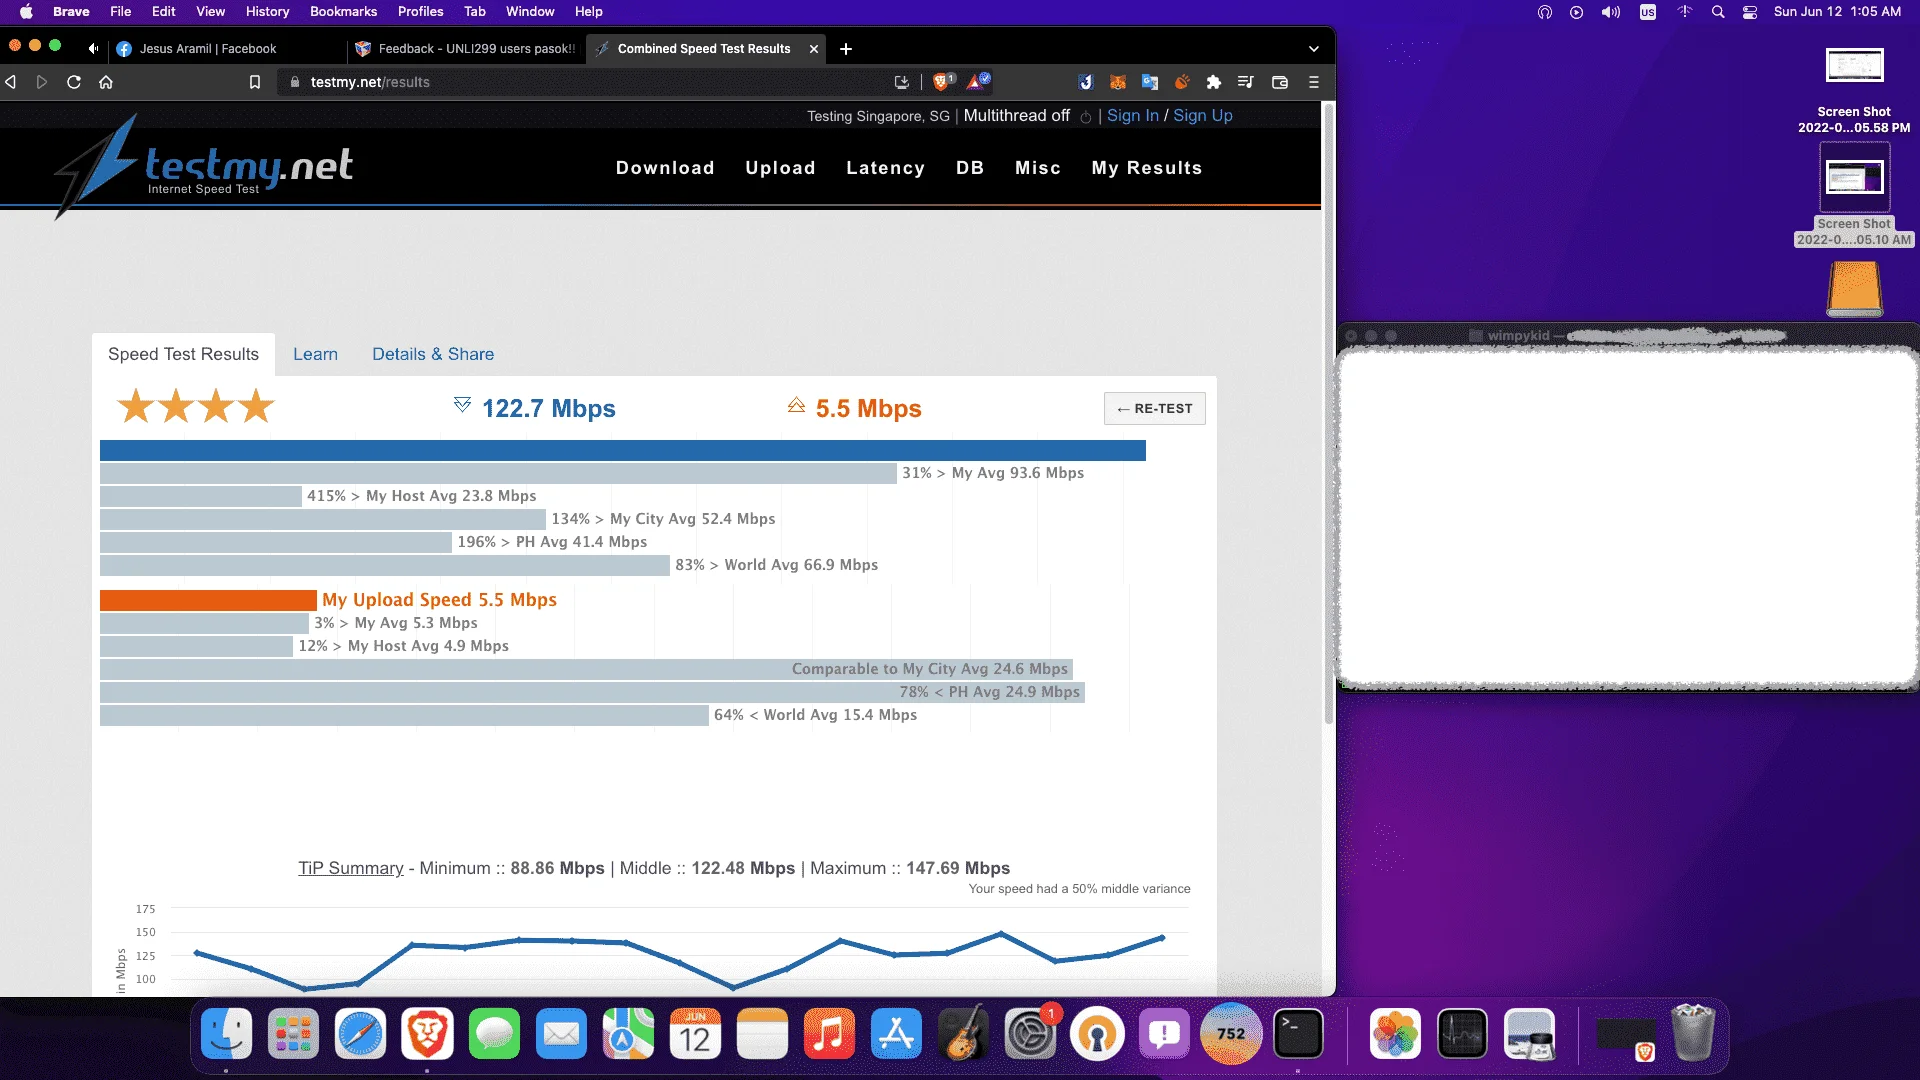Open a new browser tab
The image size is (1920, 1080).
coord(846,49)
